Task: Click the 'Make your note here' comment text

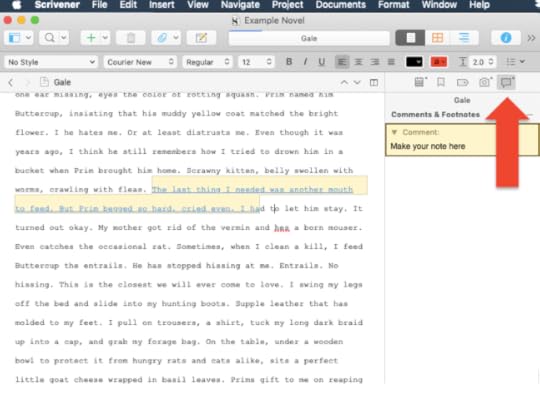Action: point(428,146)
